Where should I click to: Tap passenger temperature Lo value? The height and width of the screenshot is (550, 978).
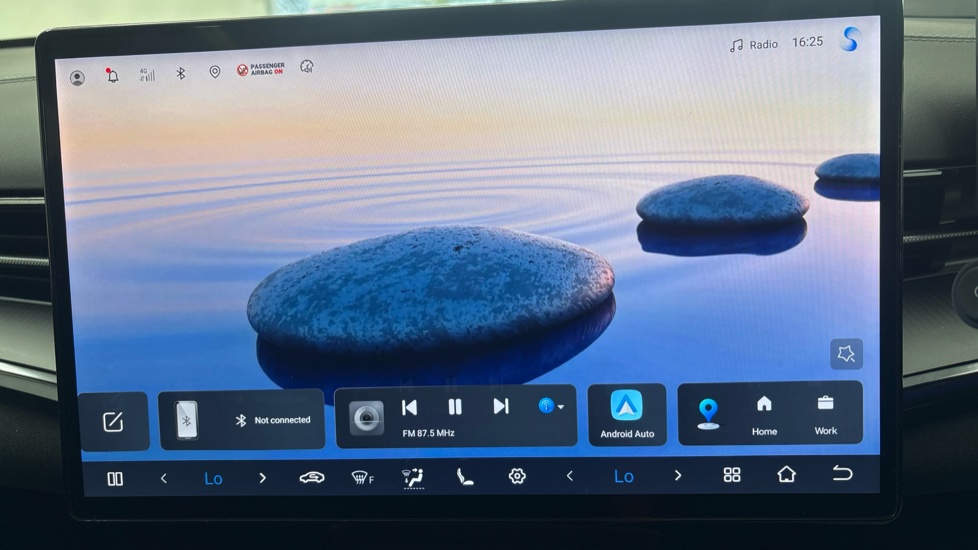tap(624, 476)
